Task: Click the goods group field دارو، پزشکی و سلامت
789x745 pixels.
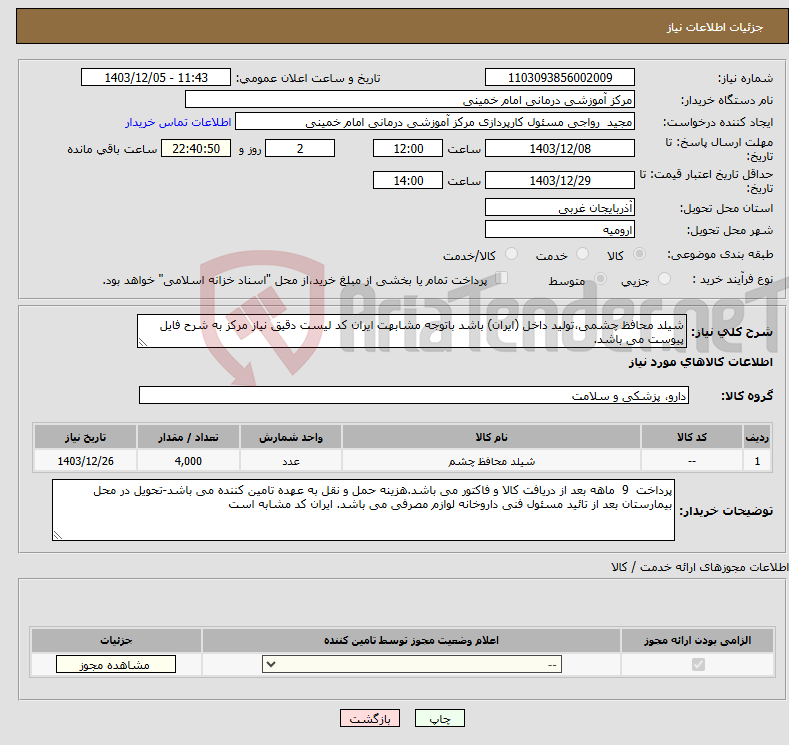Action: (414, 395)
